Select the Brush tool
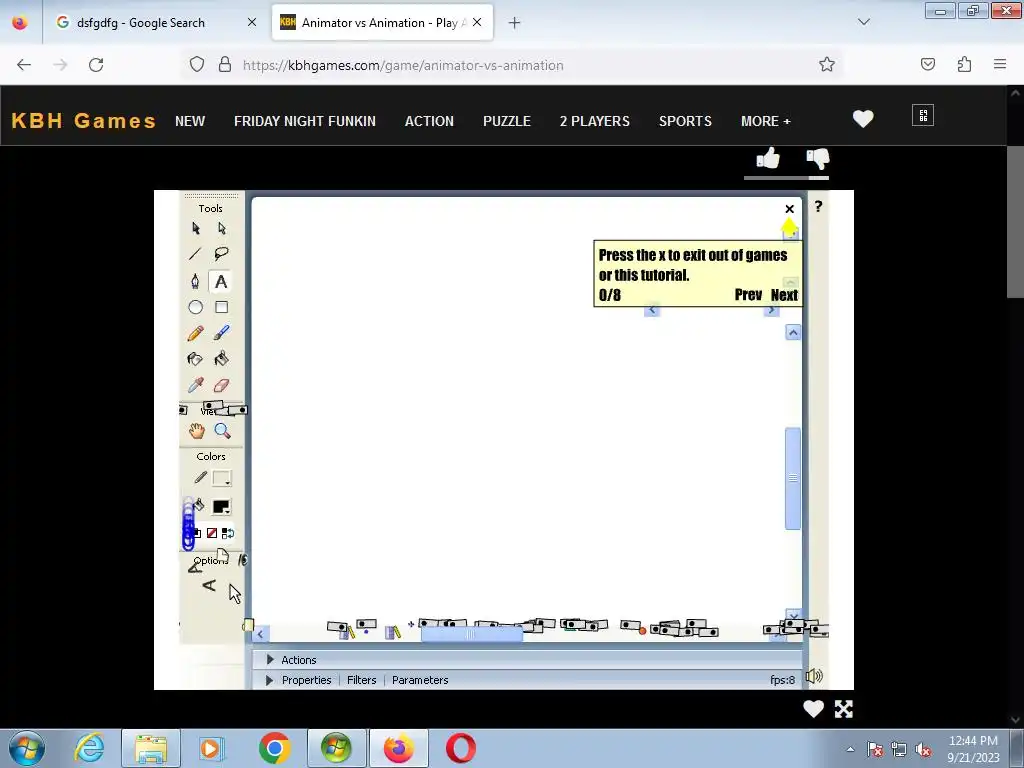This screenshot has width=1024, height=768. tap(221, 333)
